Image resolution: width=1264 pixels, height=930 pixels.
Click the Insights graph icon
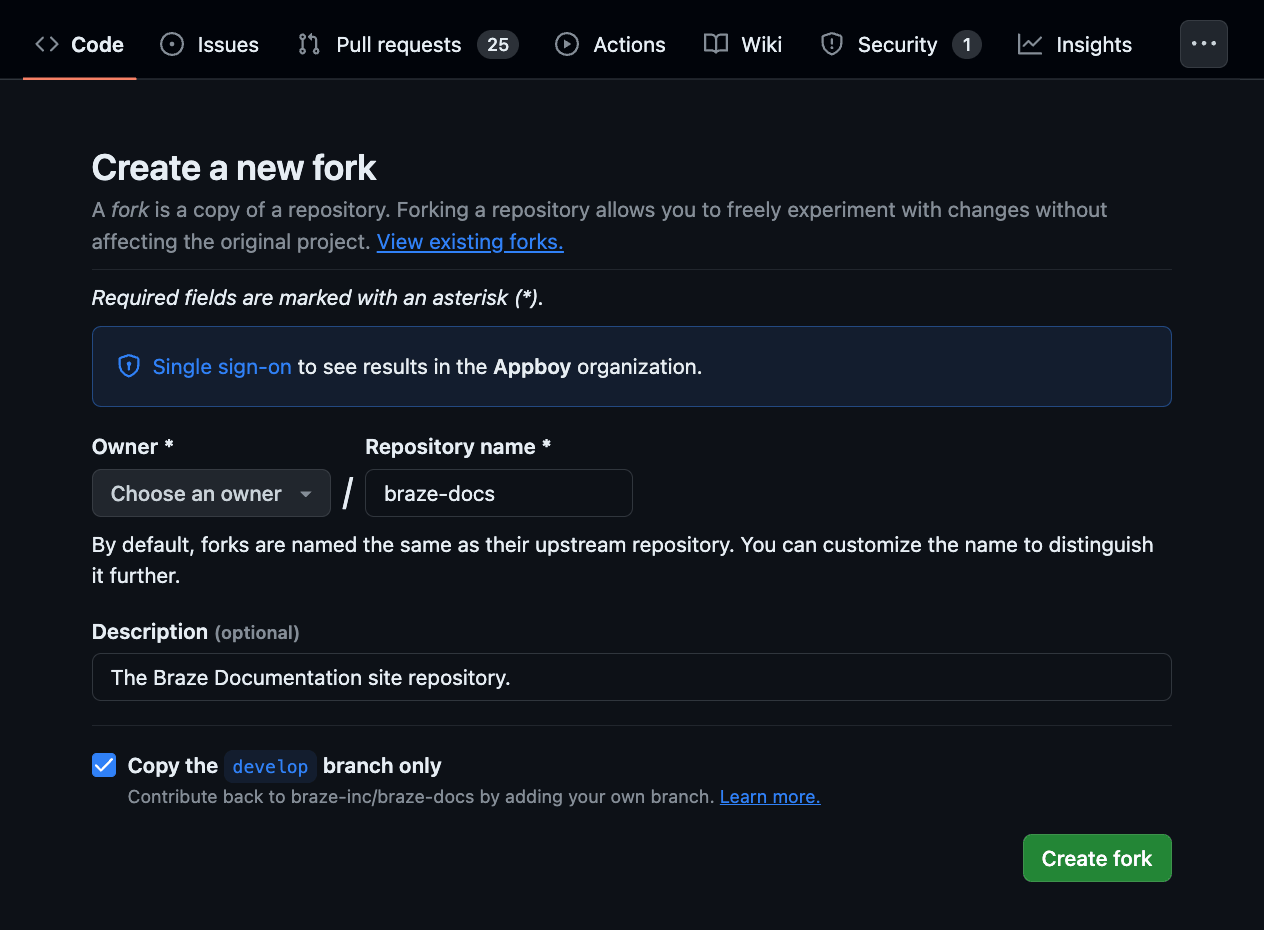(x=1030, y=44)
